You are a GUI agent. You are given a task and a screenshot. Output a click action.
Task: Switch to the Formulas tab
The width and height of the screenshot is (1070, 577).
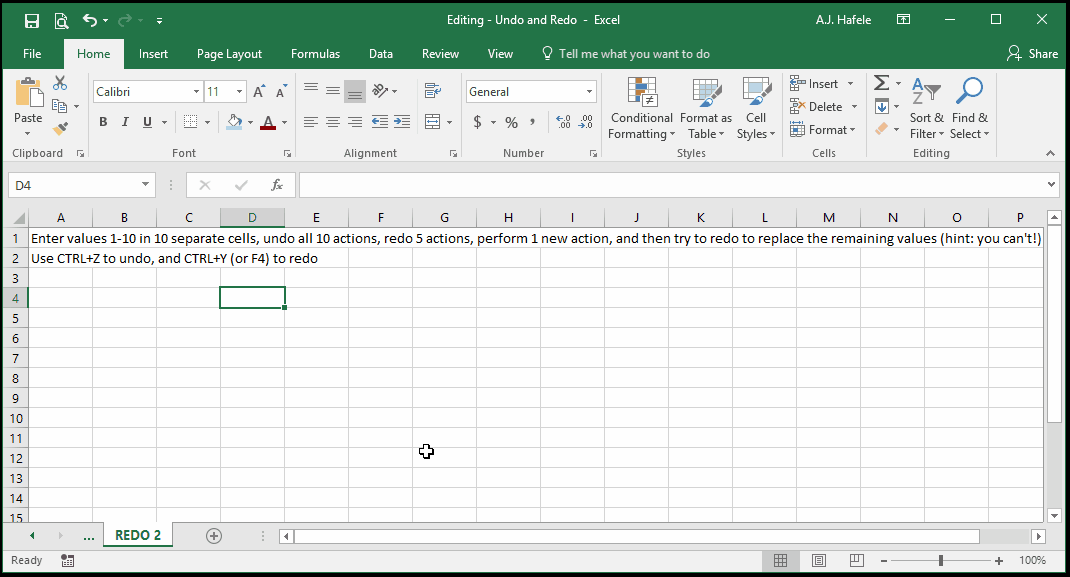pyautogui.click(x=315, y=54)
